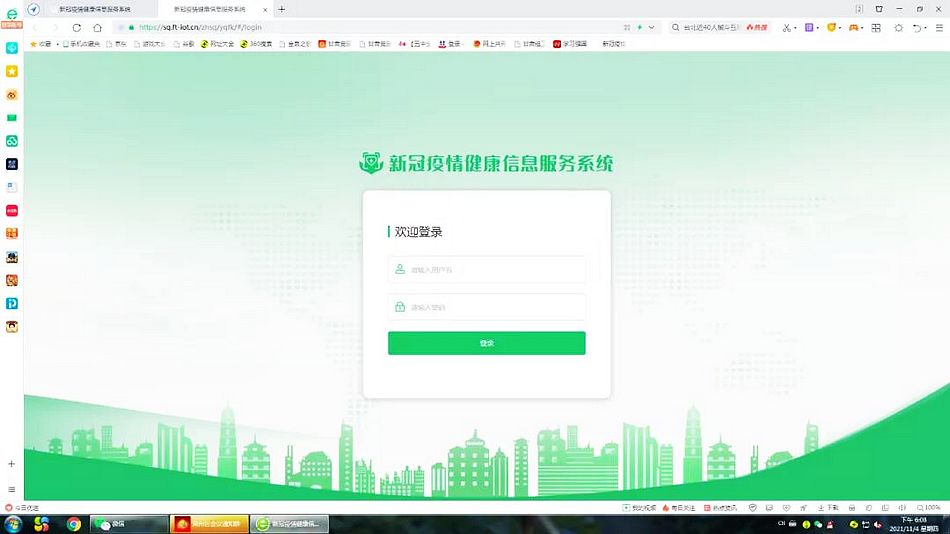Expand the address bar dropdown chevron
The image size is (950, 534).
click(652, 27)
